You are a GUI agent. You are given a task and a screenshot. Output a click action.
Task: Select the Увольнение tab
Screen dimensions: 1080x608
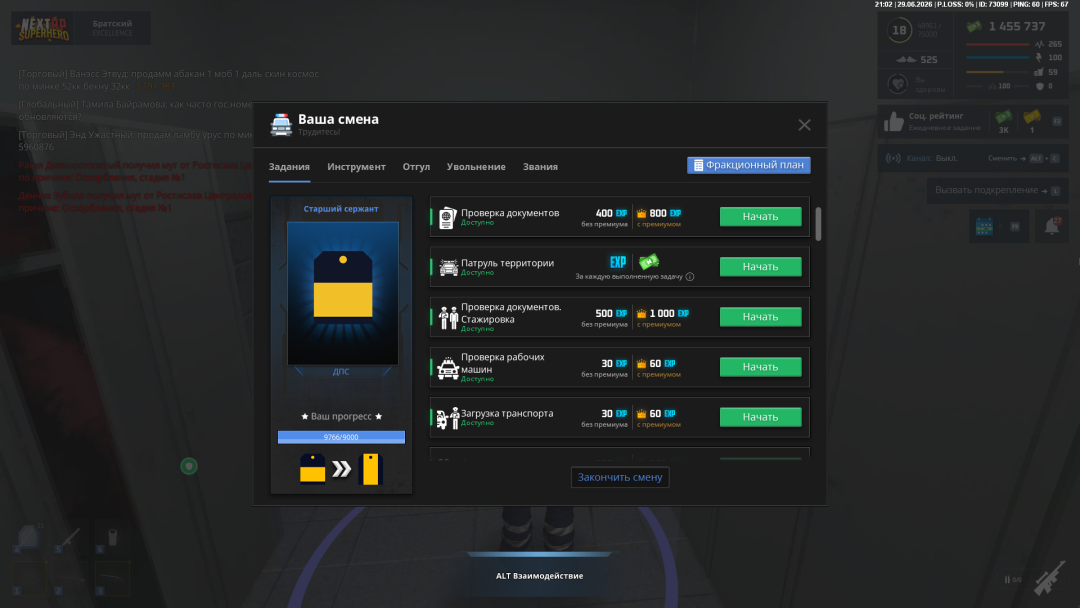476,167
